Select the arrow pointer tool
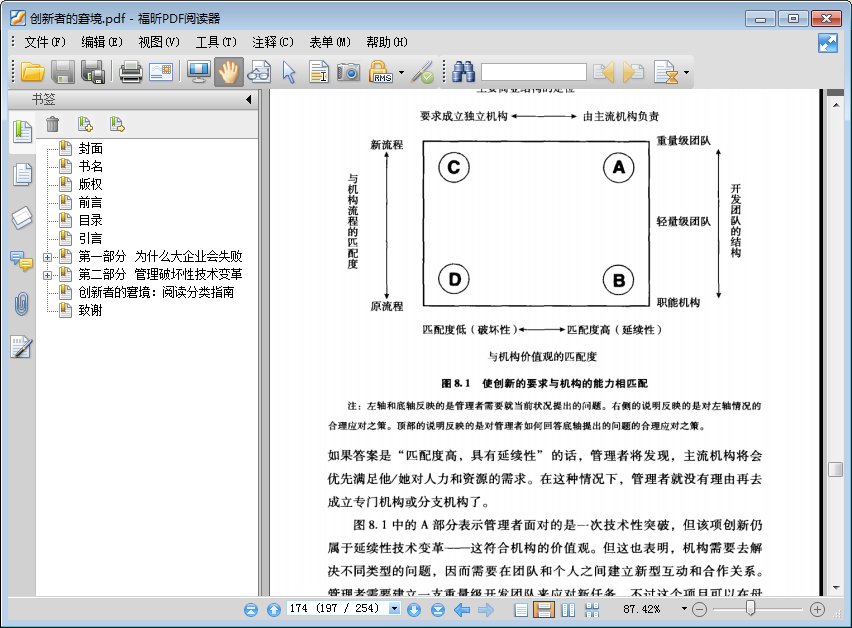The height and width of the screenshot is (628, 852). [289, 72]
